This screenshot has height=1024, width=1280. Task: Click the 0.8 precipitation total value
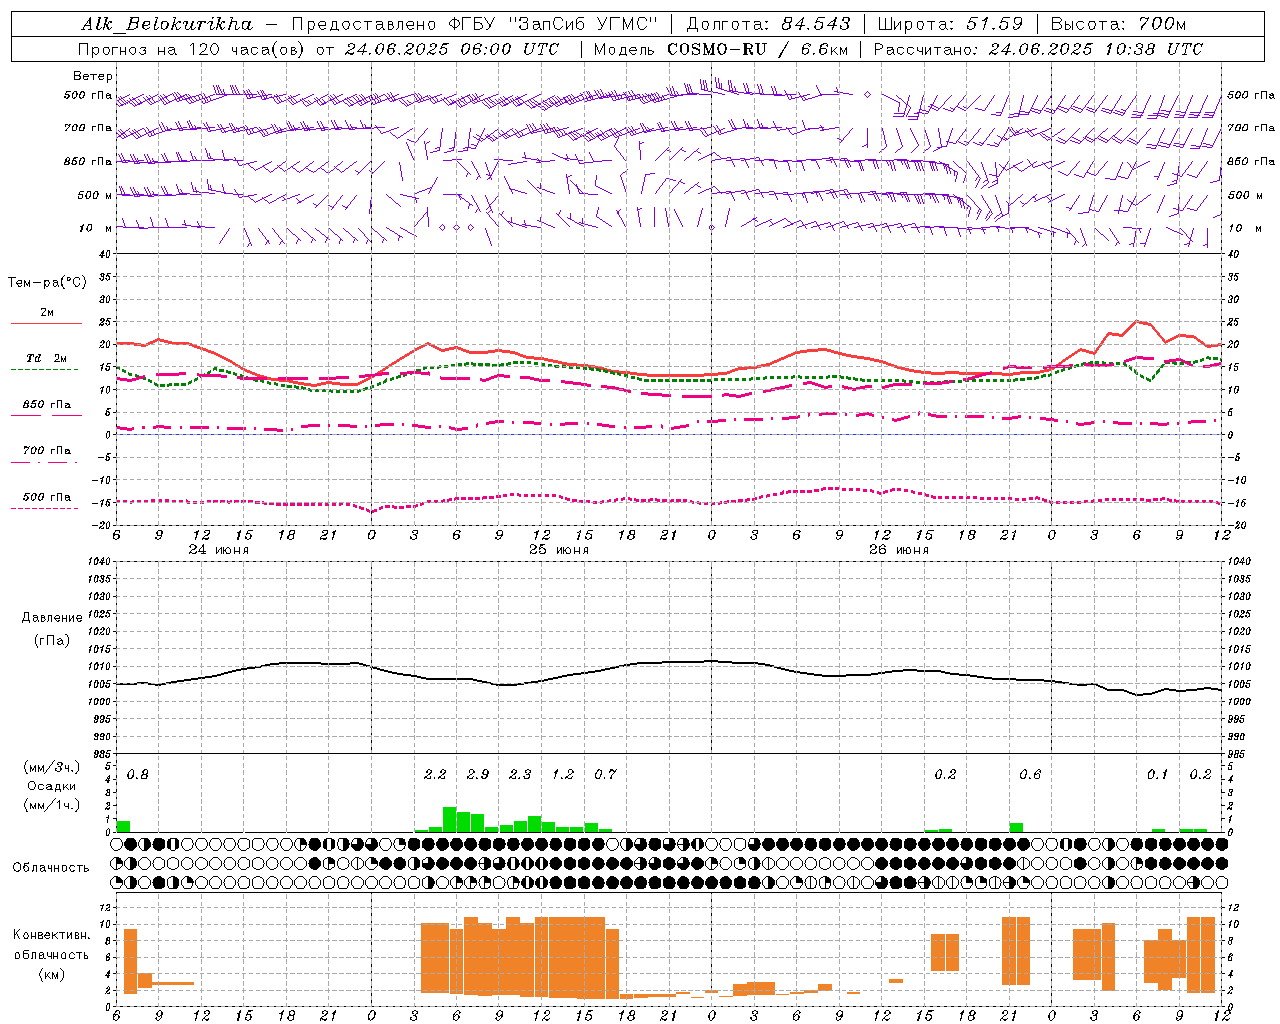[x=138, y=775]
